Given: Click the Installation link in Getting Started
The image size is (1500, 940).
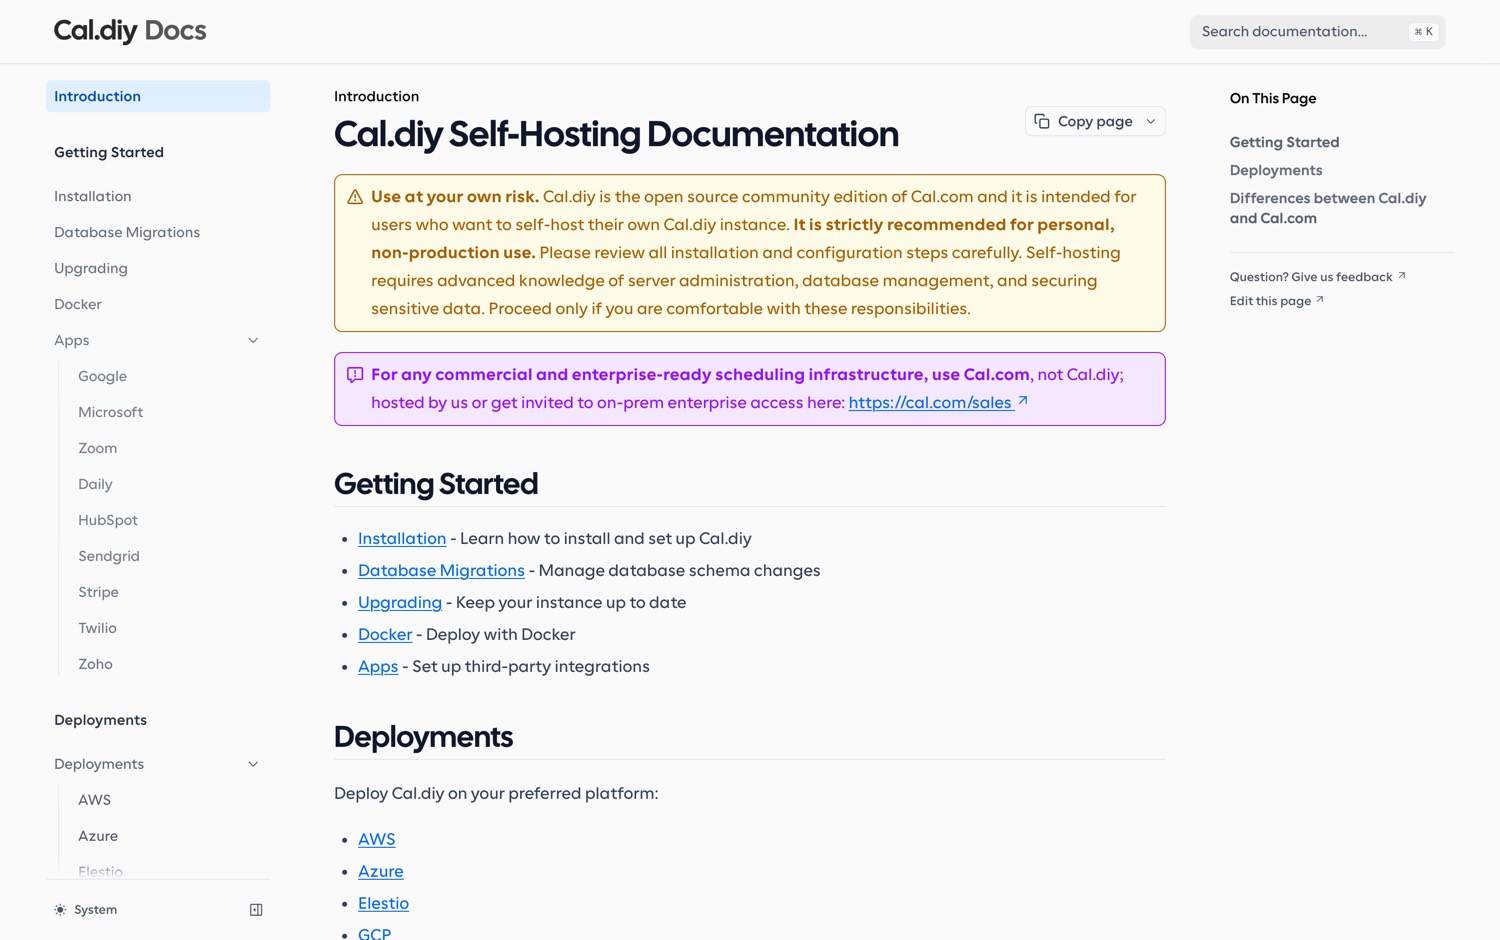Looking at the screenshot, I should click(402, 538).
